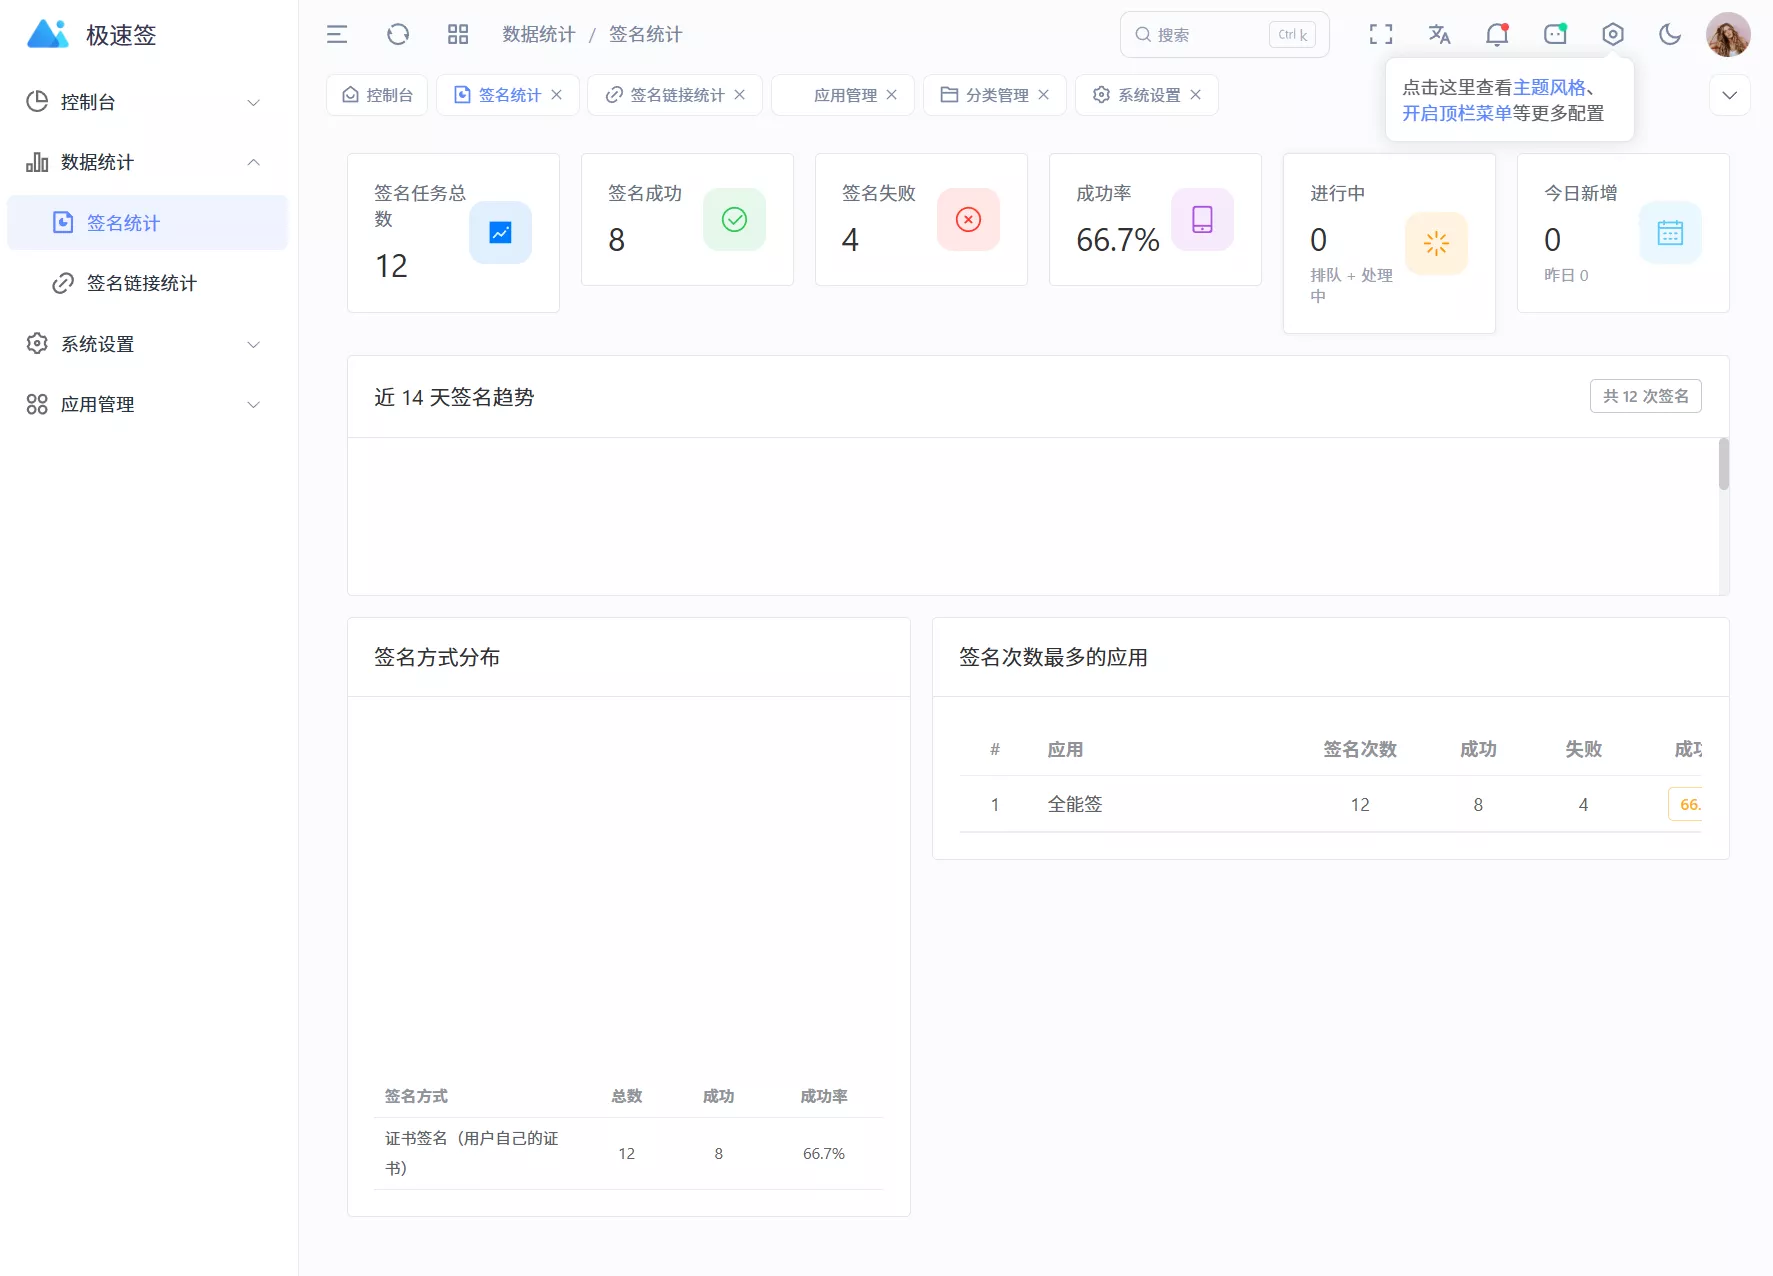Click the today's new calendar icon
The height and width of the screenshot is (1276, 1773).
pyautogui.click(x=1670, y=233)
